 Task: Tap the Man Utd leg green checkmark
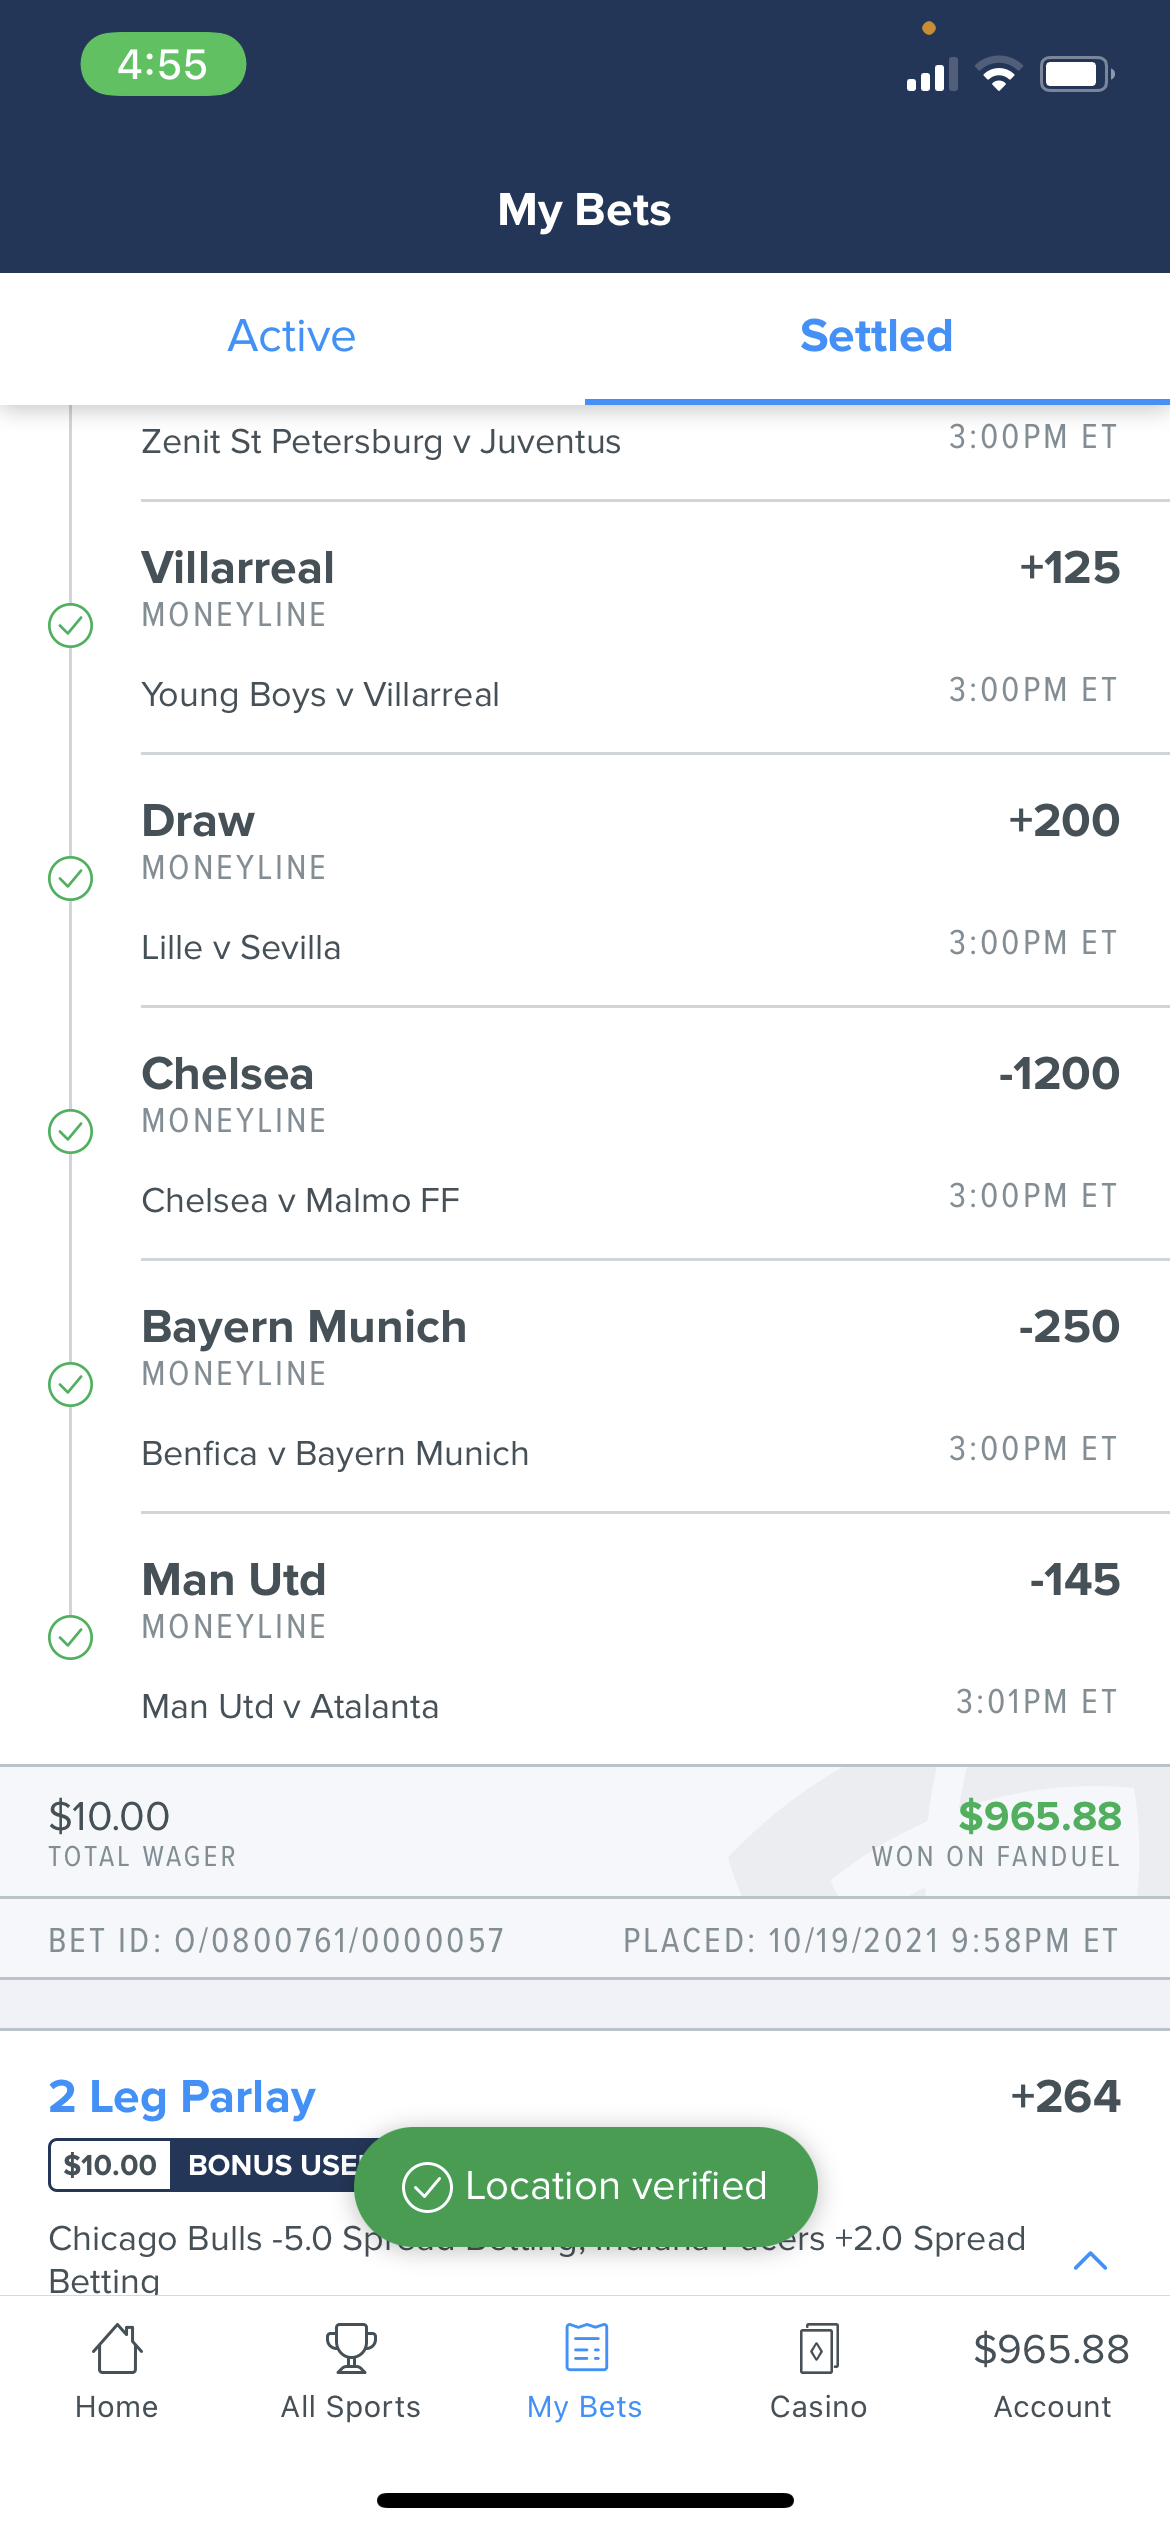71,1638
